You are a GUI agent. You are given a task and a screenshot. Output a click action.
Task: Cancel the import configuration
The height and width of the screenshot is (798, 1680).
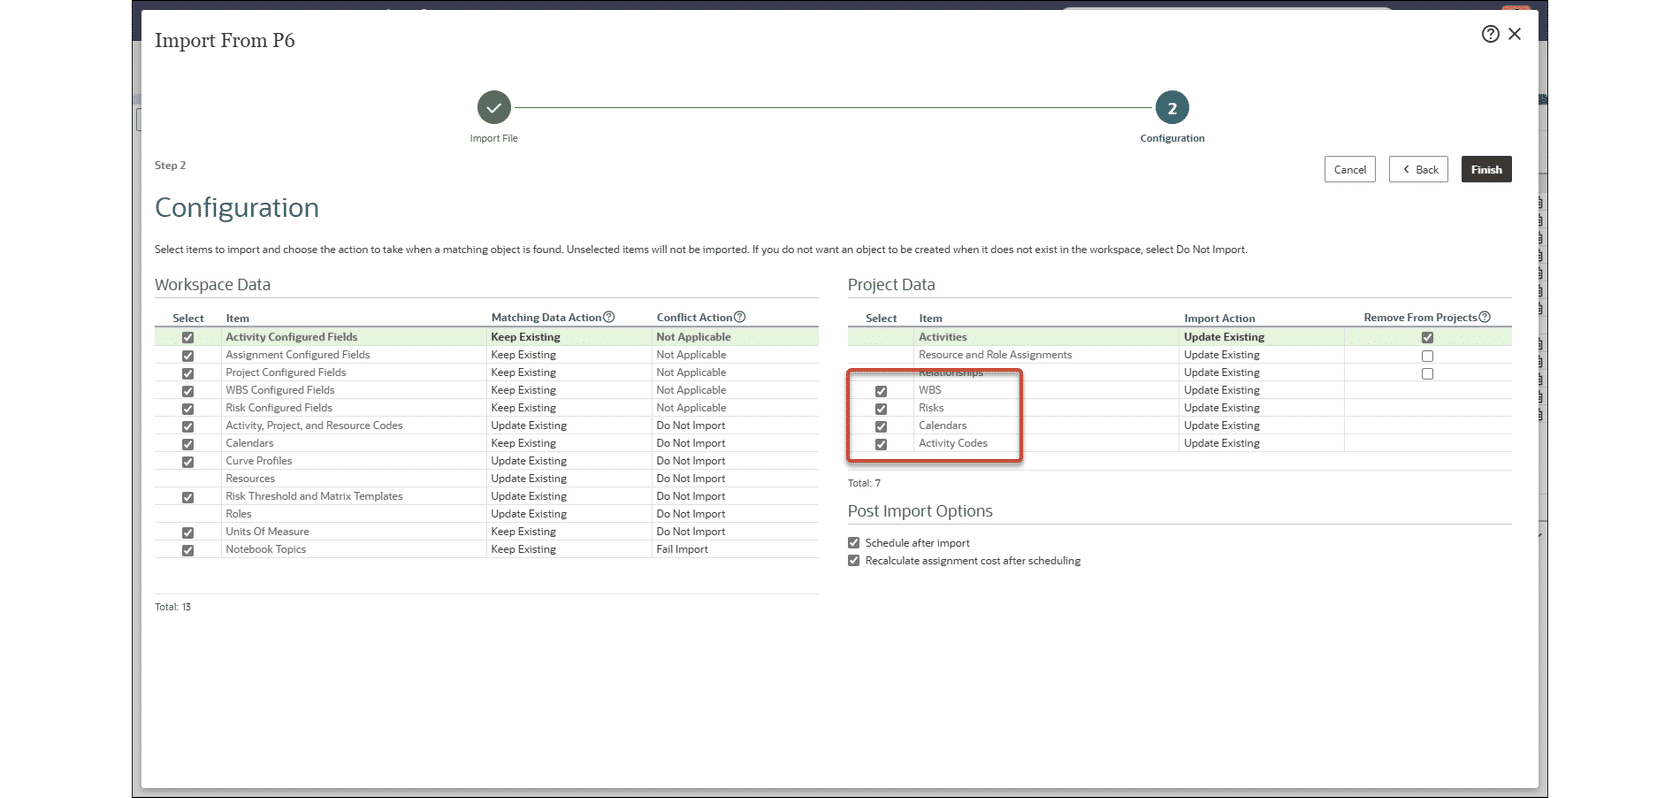(x=1349, y=170)
